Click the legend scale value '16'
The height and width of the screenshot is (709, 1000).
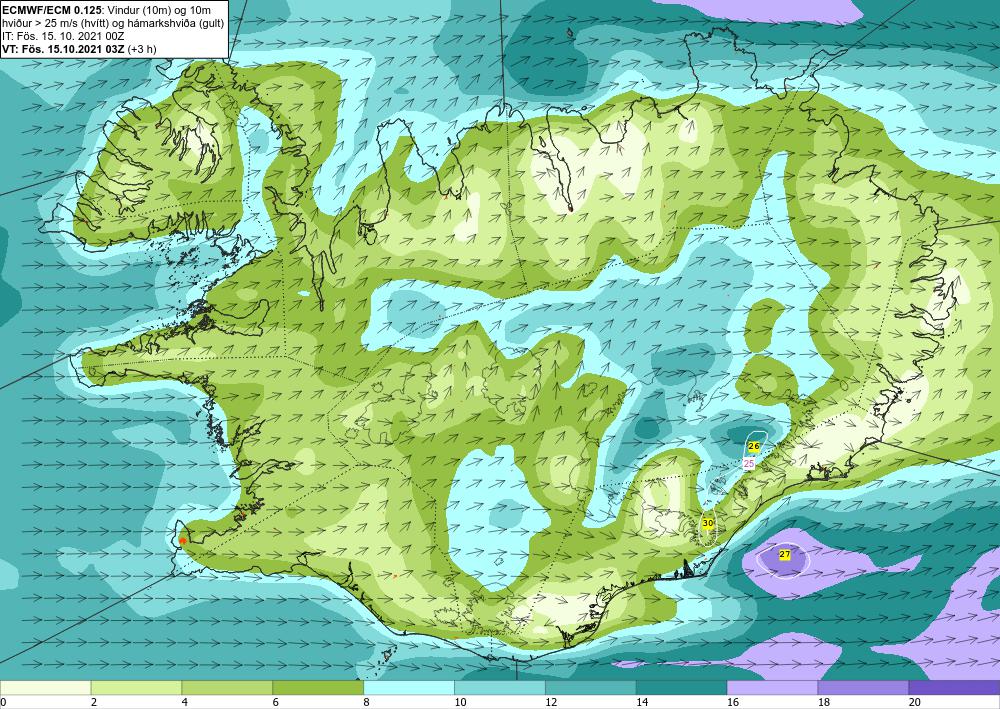coord(733,702)
